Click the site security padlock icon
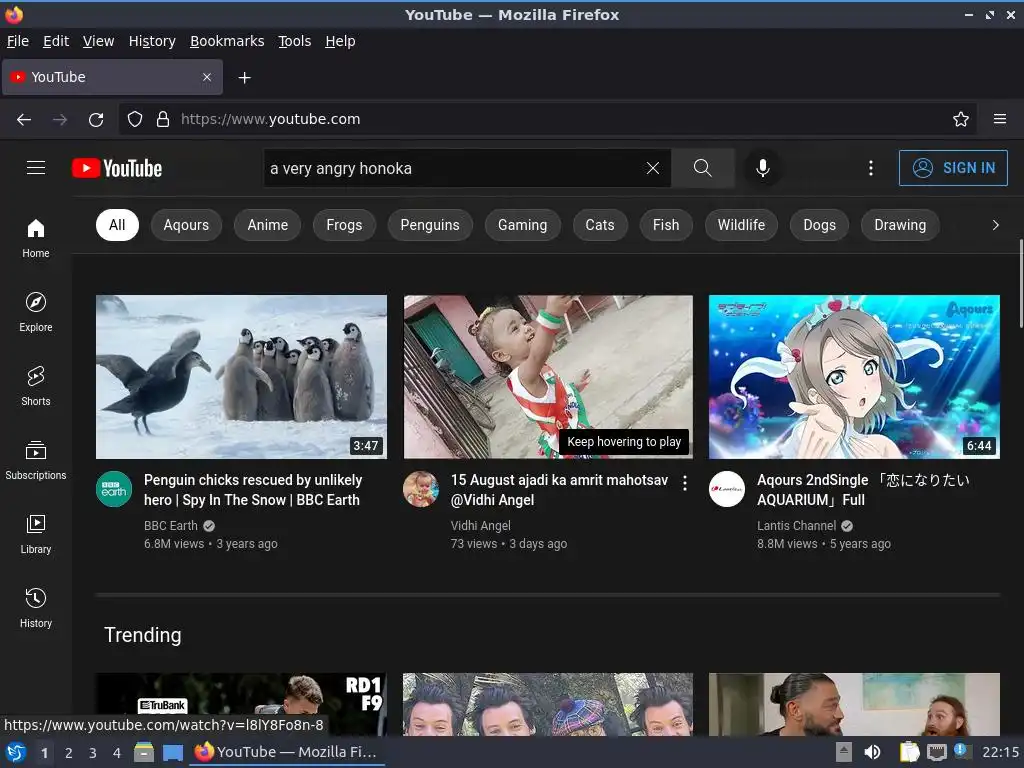The image size is (1024, 768). pos(163,120)
